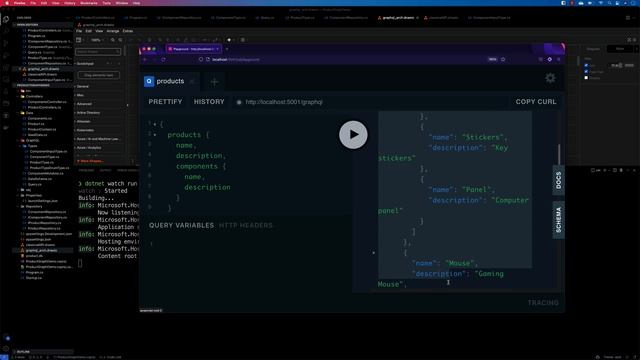This screenshot has width=640, height=360.
Task: Click COPY CURL button
Action: point(536,102)
